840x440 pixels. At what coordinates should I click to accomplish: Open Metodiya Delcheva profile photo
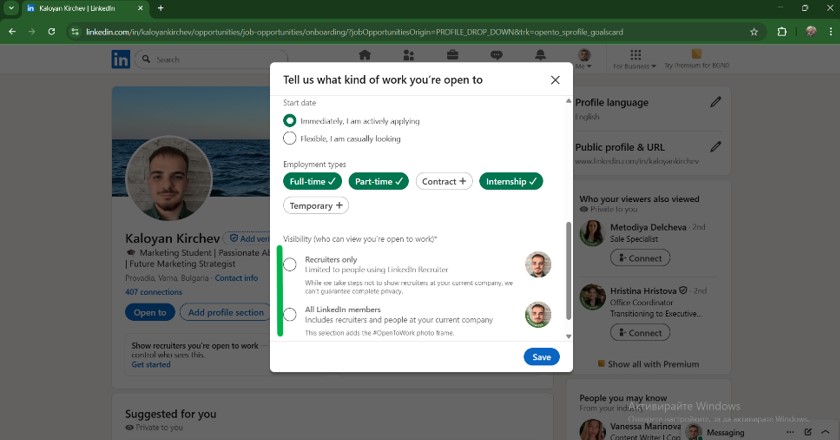point(592,233)
